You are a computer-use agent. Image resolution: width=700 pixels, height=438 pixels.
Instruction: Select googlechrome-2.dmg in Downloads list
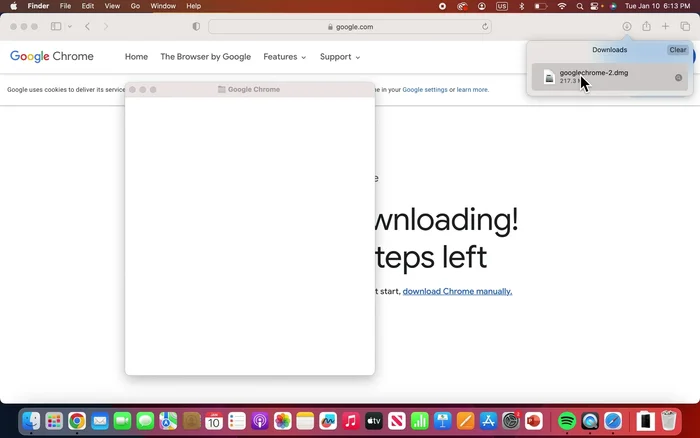click(600, 77)
